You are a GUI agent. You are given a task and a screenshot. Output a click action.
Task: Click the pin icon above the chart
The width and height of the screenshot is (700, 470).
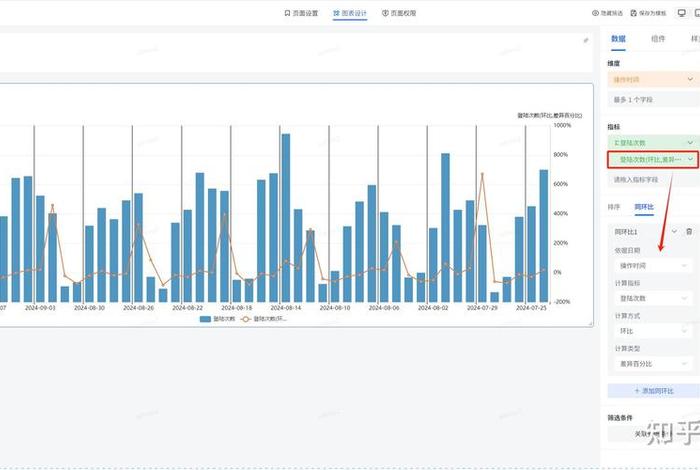pos(586,41)
